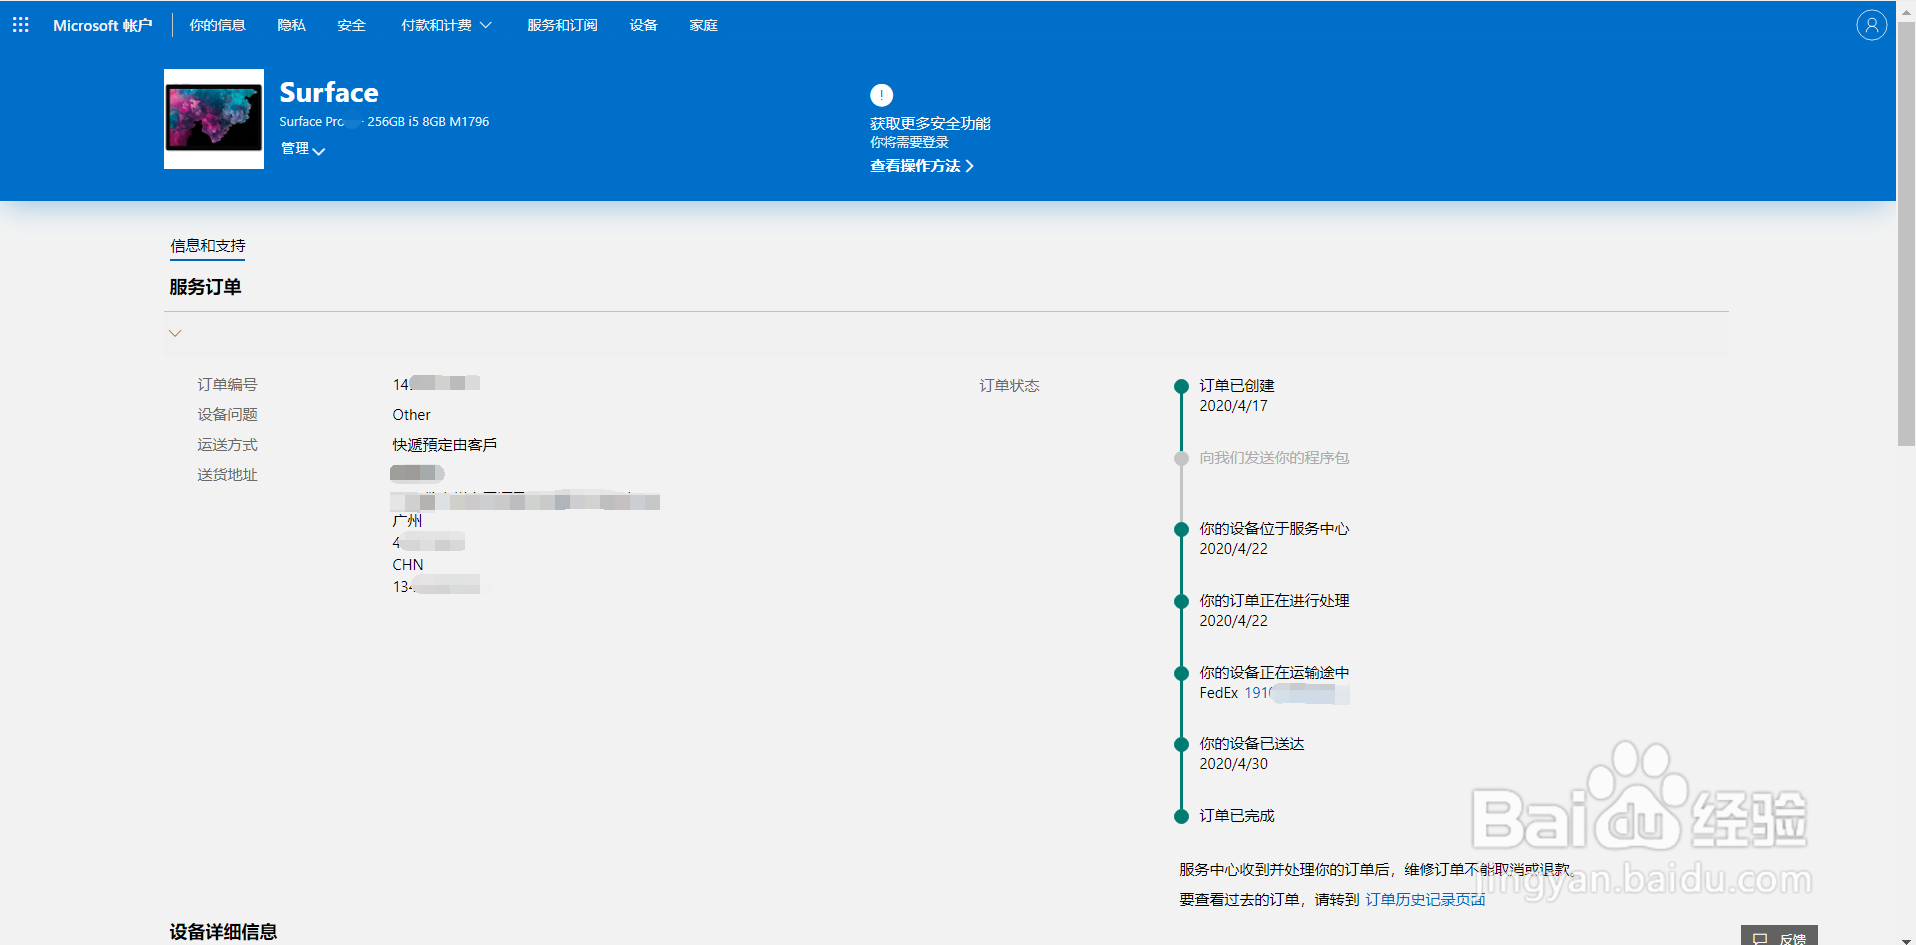Screen dimensions: 1916x945
Task: Click the 获取更多安全功能 text
Action: pyautogui.click(x=930, y=124)
